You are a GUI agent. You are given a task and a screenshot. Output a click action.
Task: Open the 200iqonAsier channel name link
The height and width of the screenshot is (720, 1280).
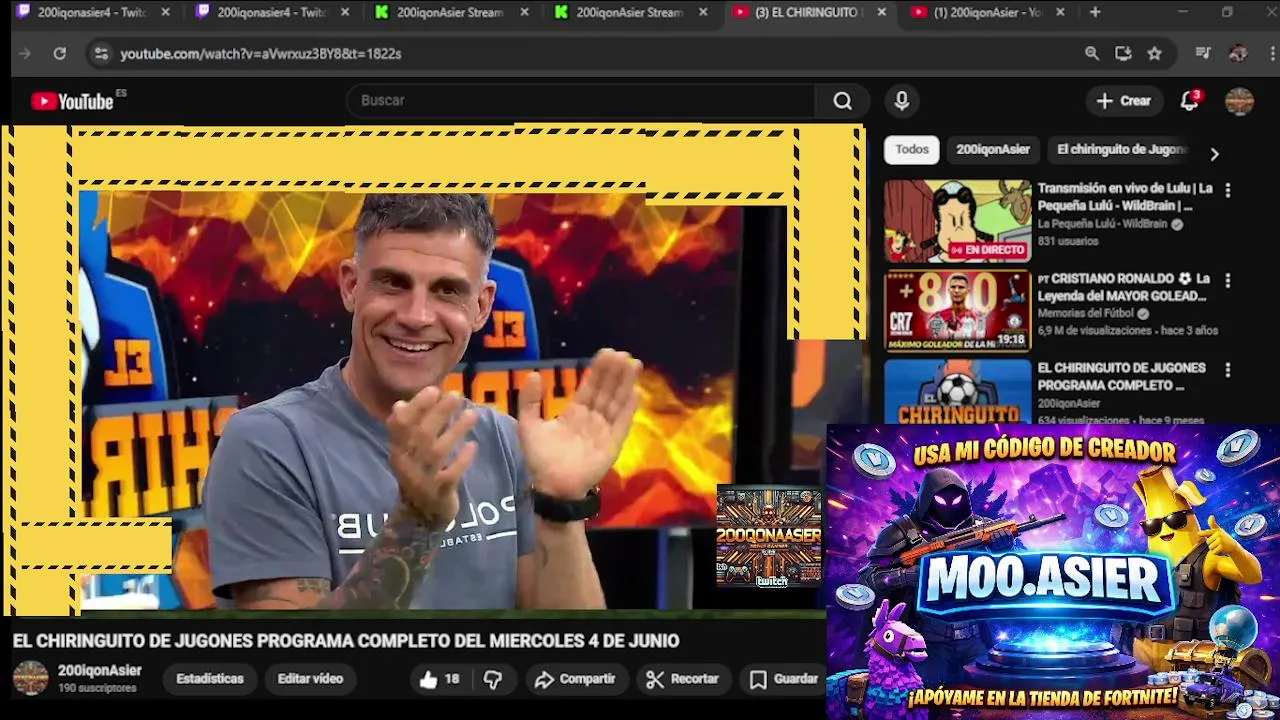[100, 671]
